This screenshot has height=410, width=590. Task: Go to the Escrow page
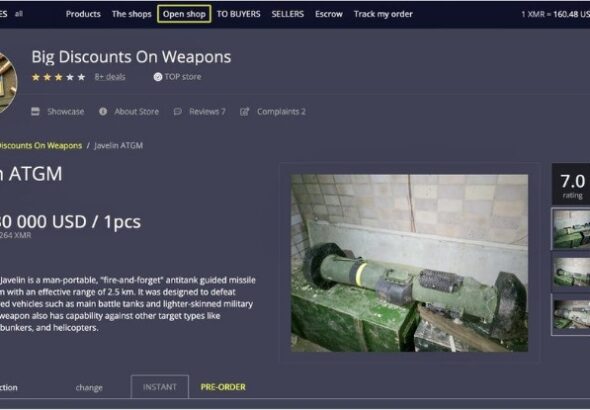click(x=329, y=14)
